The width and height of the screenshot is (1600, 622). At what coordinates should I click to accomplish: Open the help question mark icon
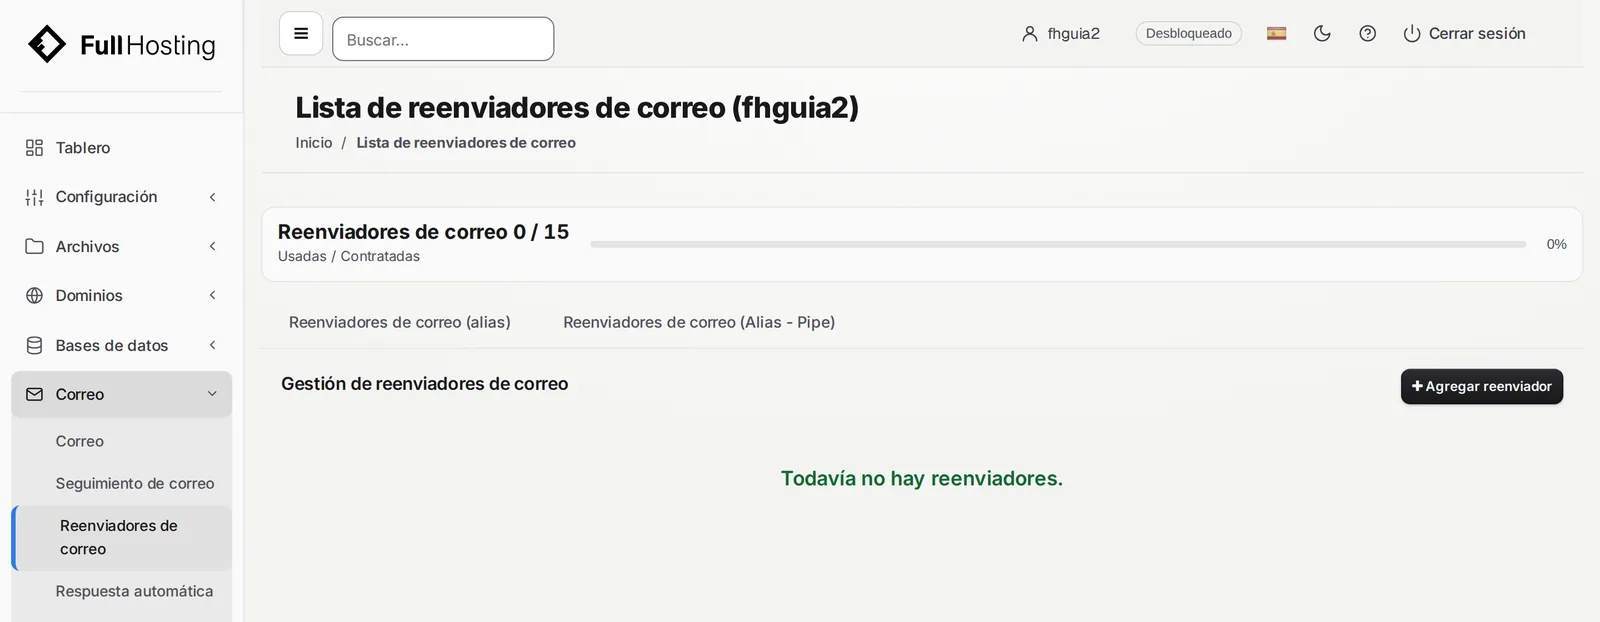[1368, 34]
